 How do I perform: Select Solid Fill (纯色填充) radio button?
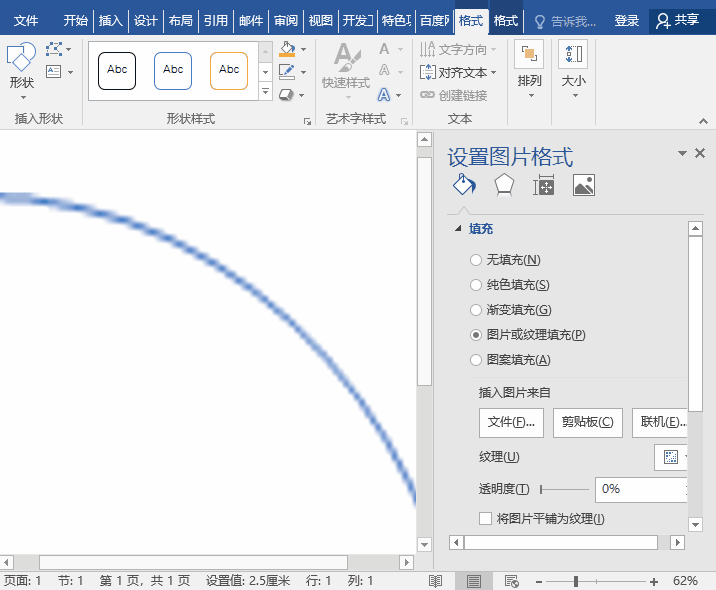(476, 285)
